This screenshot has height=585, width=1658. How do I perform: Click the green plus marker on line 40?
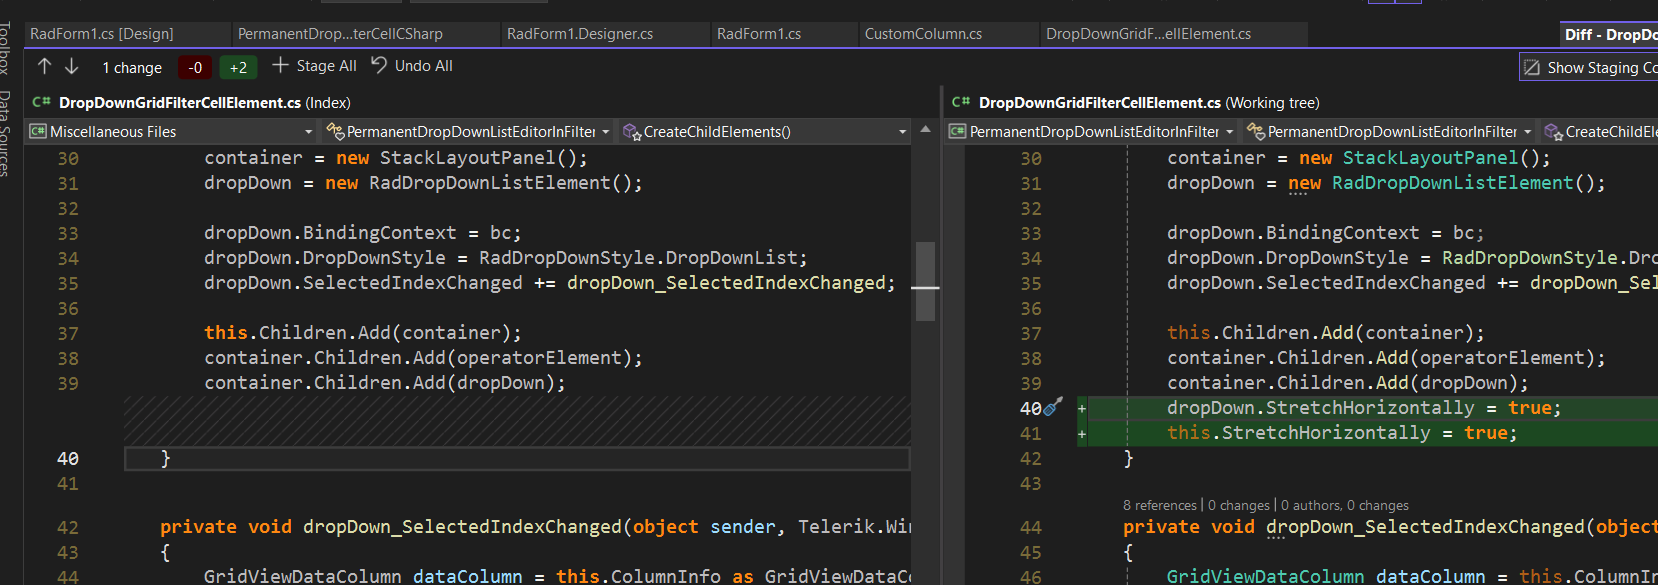coord(1082,408)
